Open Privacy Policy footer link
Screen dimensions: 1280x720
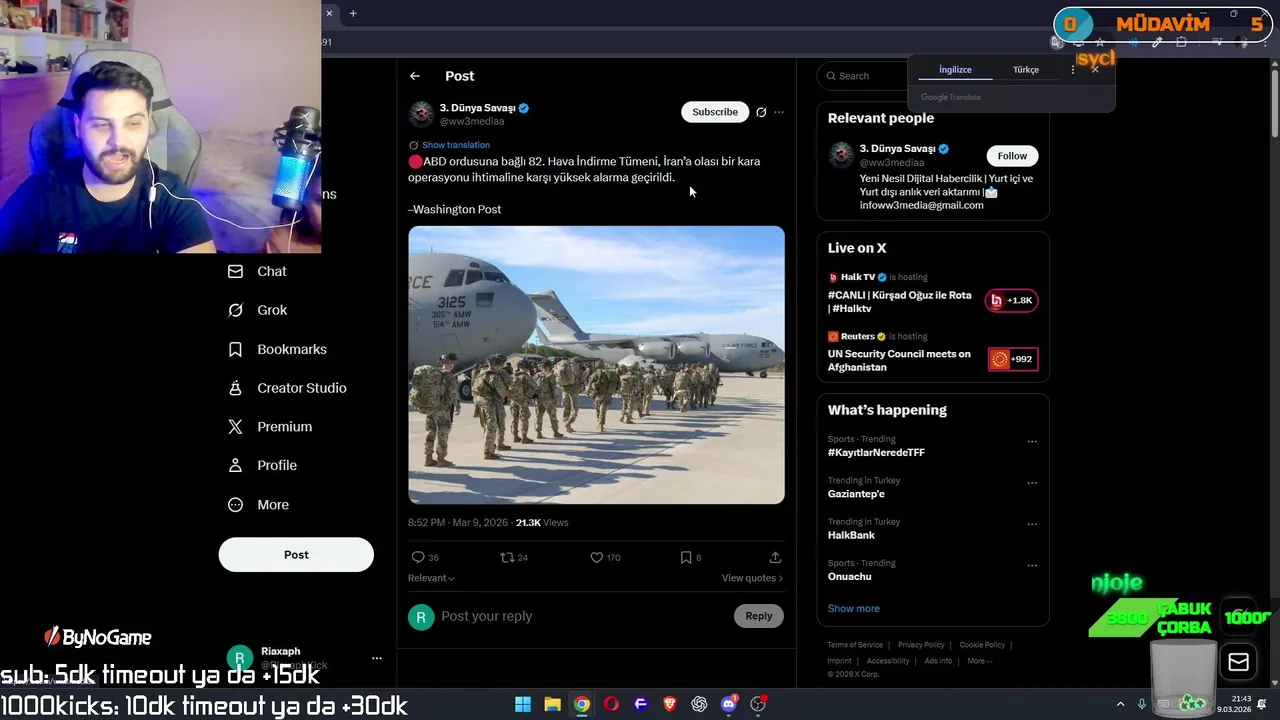point(921,645)
